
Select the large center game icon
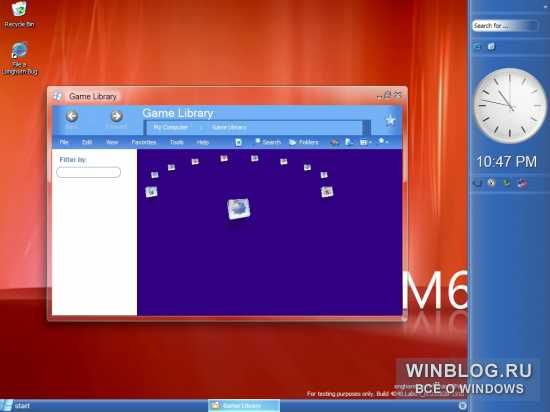pos(239,209)
